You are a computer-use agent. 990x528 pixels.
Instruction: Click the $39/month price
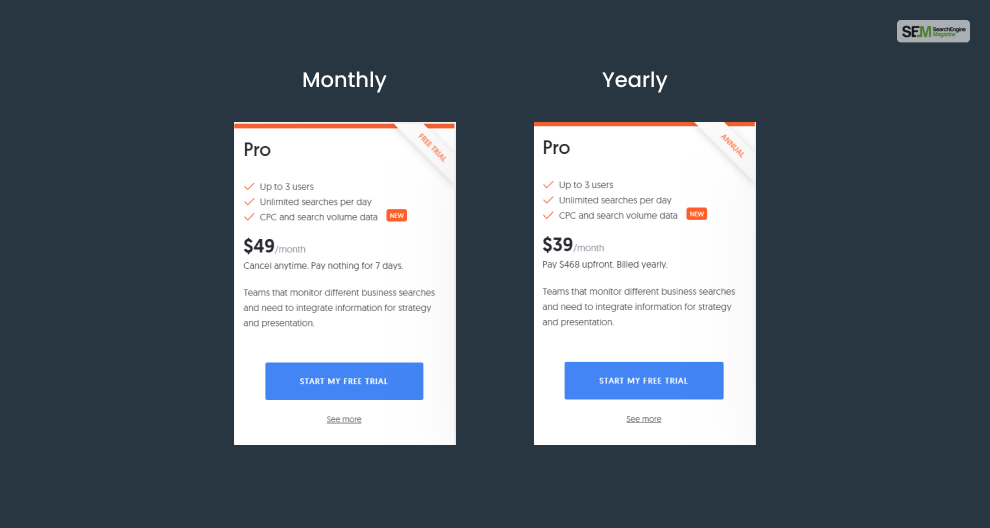point(573,246)
